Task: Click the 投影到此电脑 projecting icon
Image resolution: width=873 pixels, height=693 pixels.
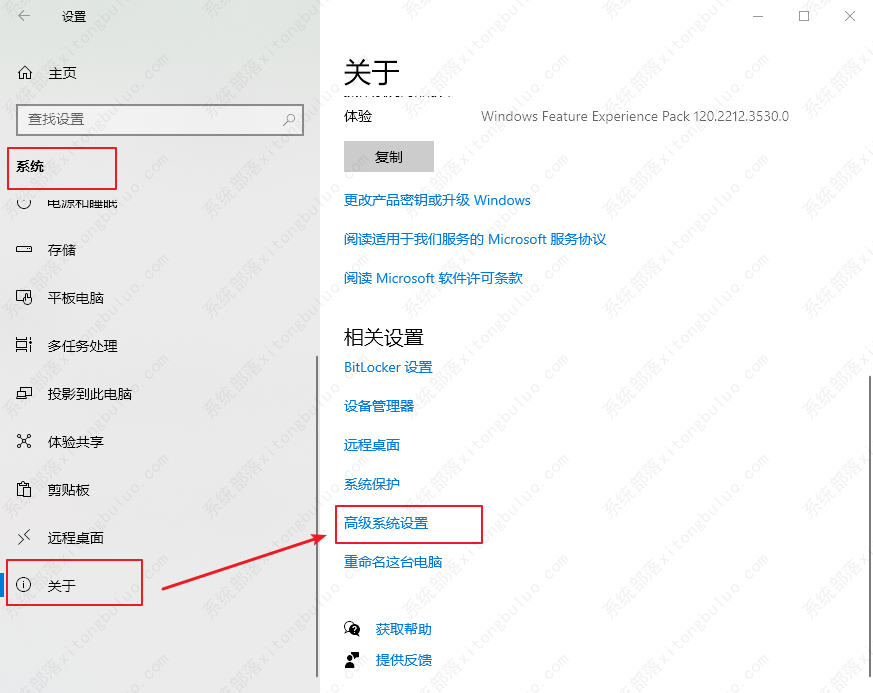Action: tap(25, 394)
